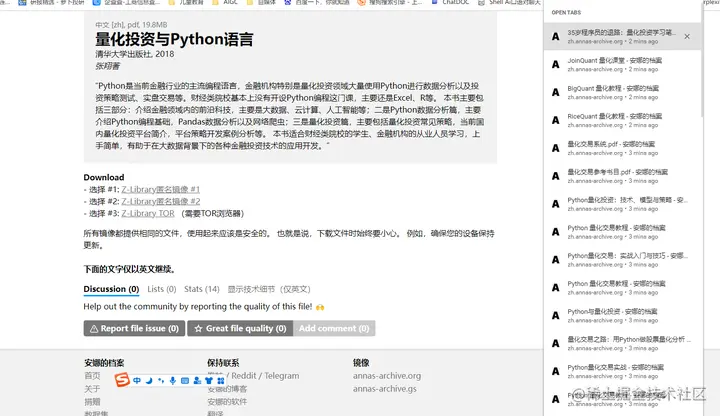The image size is (720, 416).
Task: Click favicon of Python与量化投资 tab
Action: 556,316
